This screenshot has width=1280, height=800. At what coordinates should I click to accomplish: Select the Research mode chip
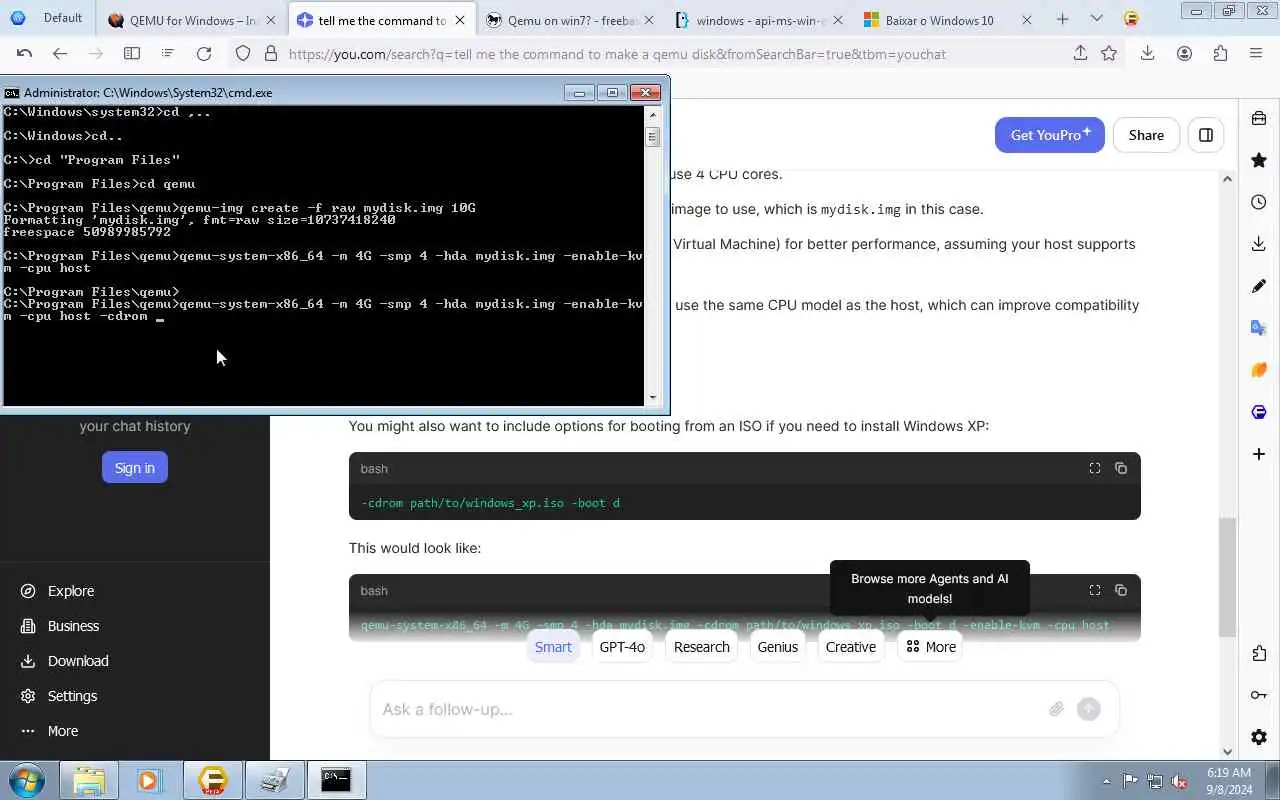tap(701, 647)
